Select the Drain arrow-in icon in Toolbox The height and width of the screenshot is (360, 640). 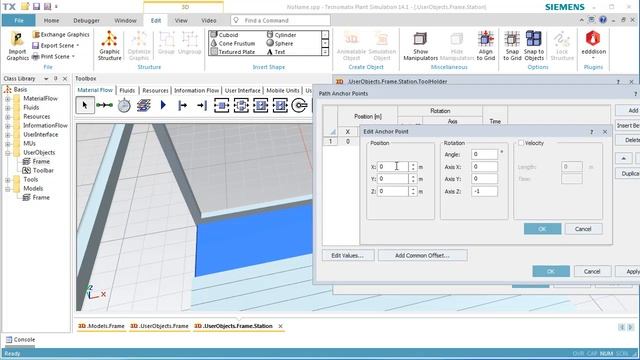click(x=202, y=105)
